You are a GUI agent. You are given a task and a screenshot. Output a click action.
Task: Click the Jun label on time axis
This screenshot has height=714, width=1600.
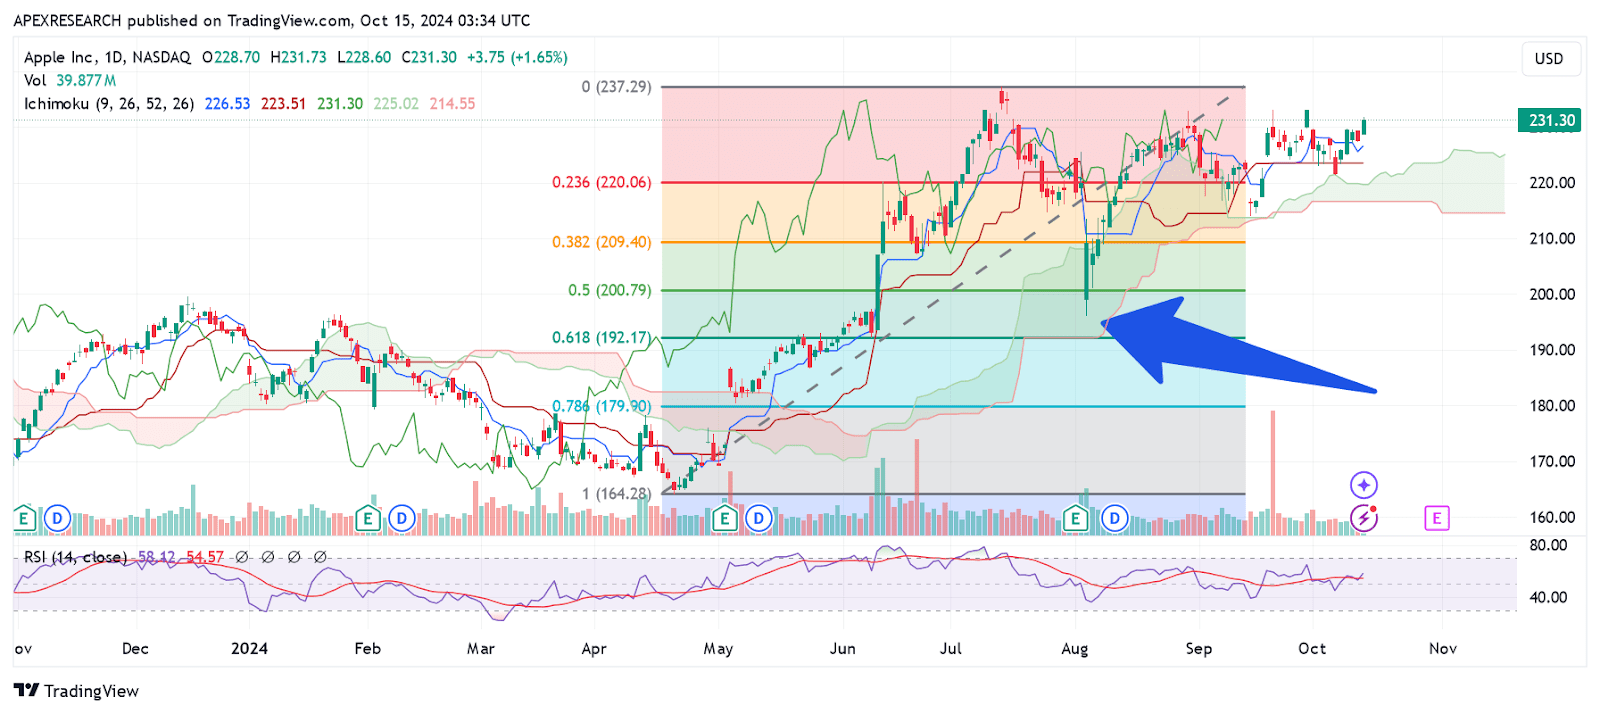843,648
